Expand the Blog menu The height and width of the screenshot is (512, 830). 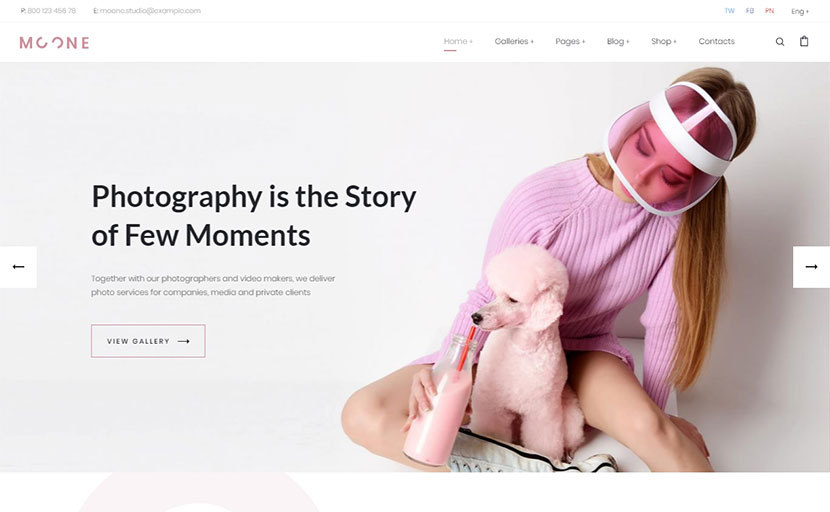618,41
